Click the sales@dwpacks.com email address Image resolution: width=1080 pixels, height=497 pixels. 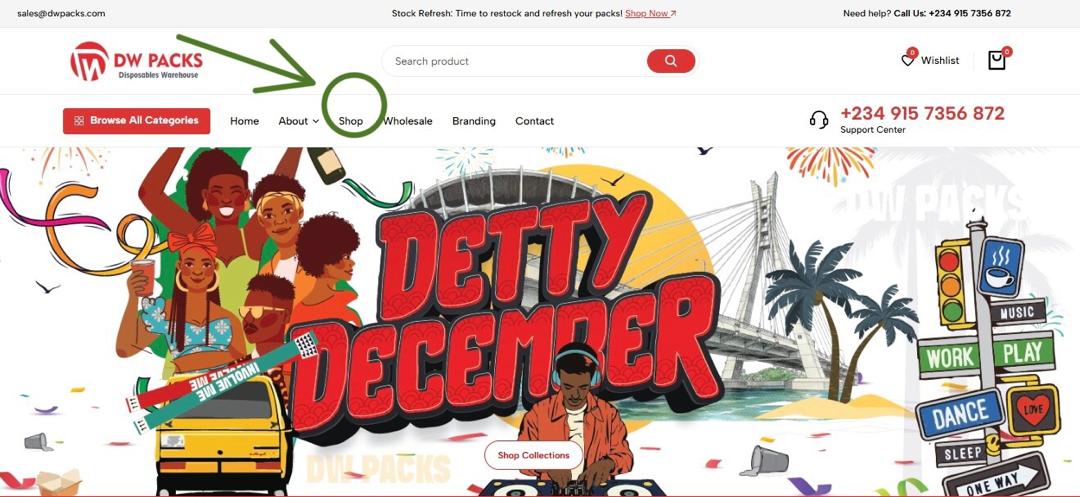click(x=61, y=13)
